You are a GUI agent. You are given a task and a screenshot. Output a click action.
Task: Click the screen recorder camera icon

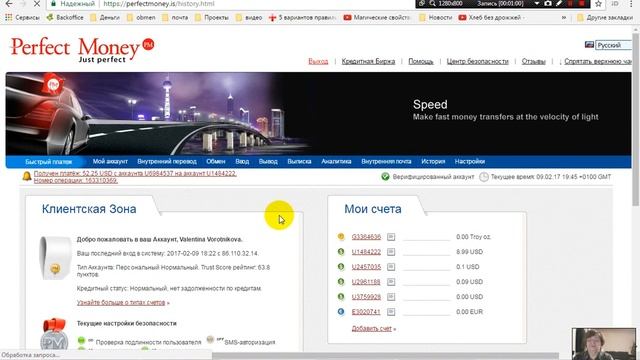click(x=548, y=4)
